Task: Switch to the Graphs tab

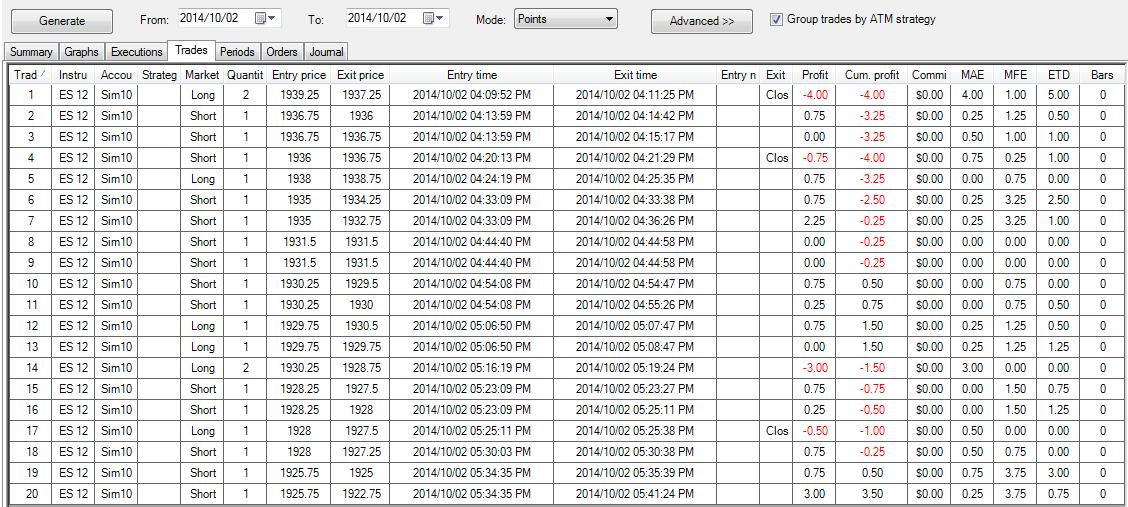Action: (82, 52)
